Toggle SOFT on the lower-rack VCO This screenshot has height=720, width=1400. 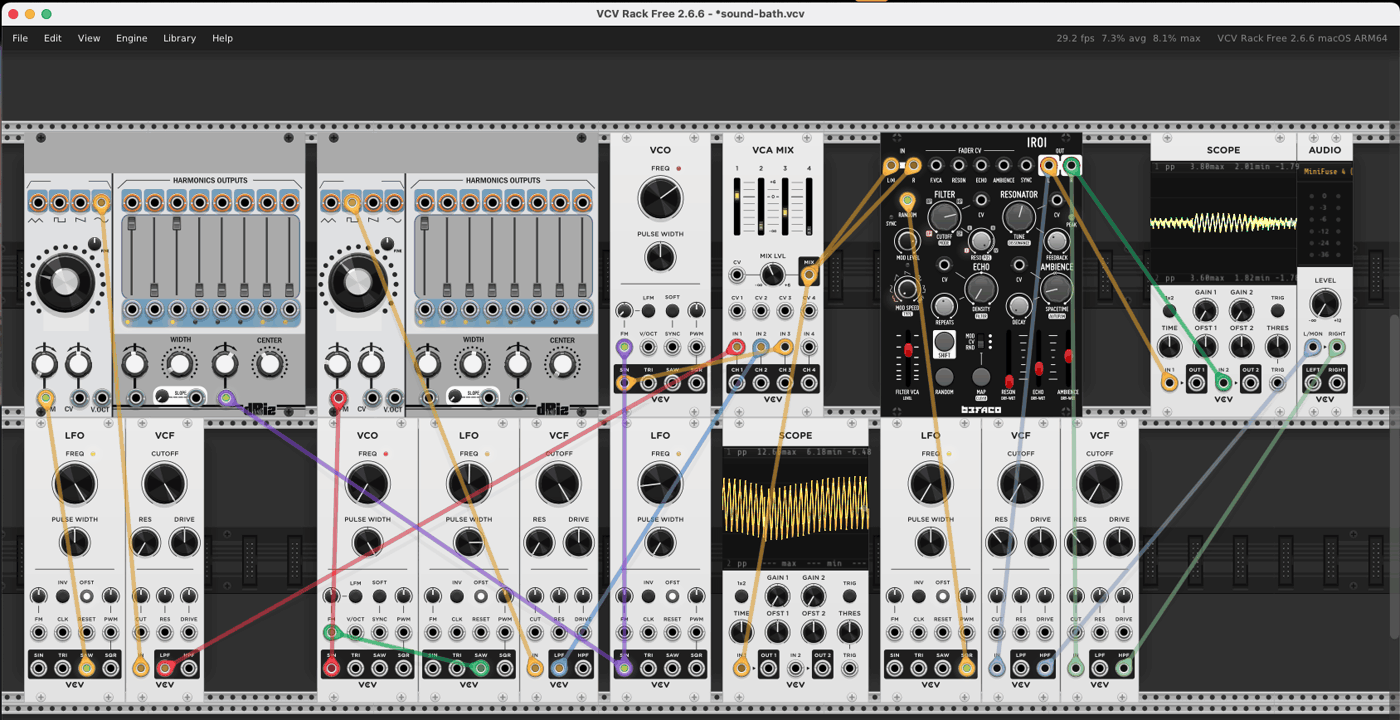(x=379, y=596)
